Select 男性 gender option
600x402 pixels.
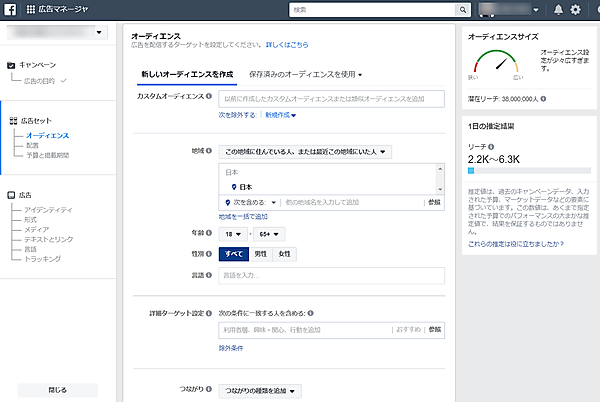(259, 254)
